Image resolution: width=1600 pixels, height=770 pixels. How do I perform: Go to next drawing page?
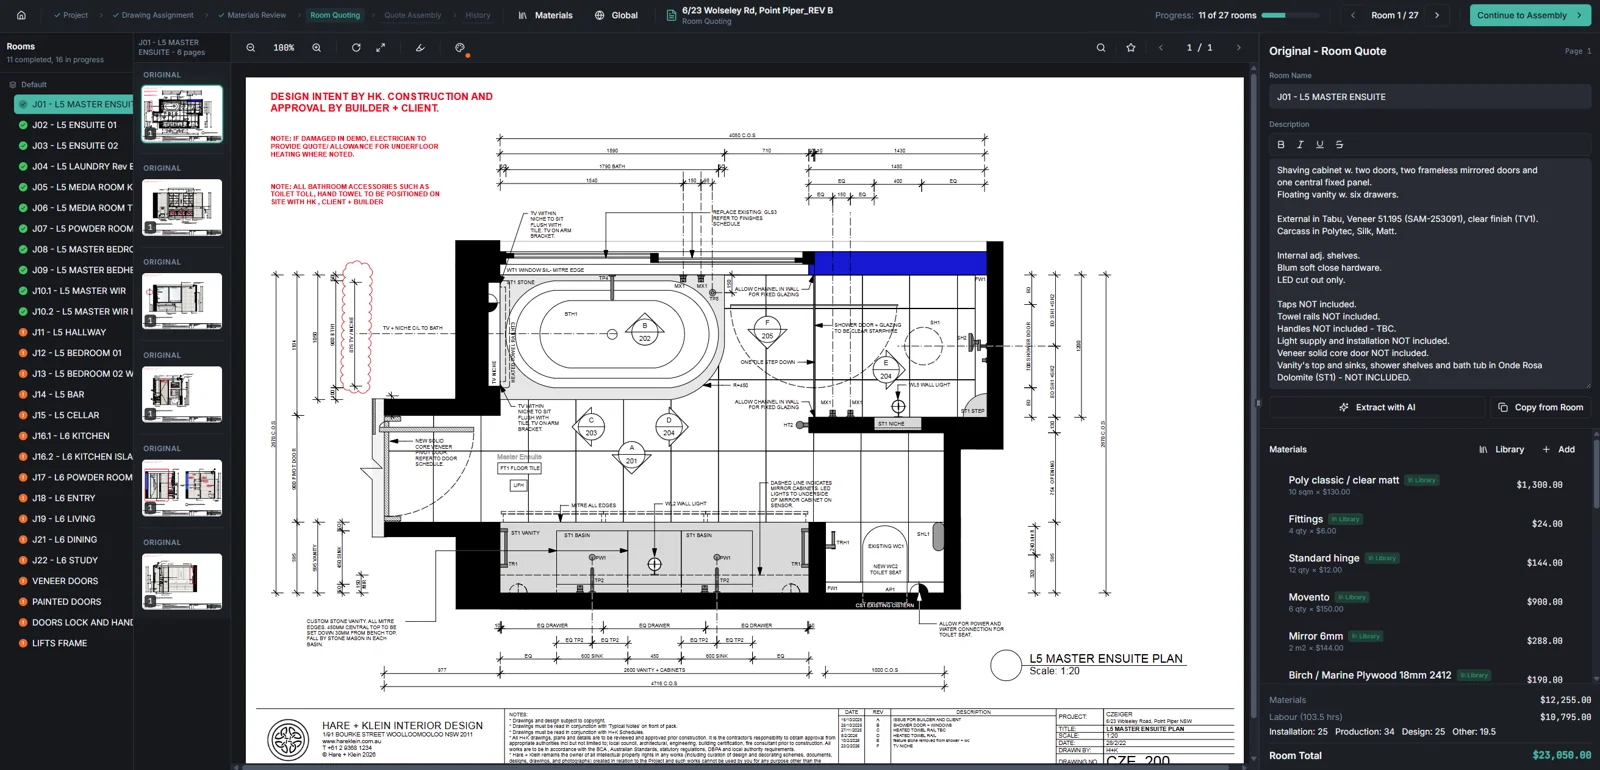pyautogui.click(x=1239, y=47)
